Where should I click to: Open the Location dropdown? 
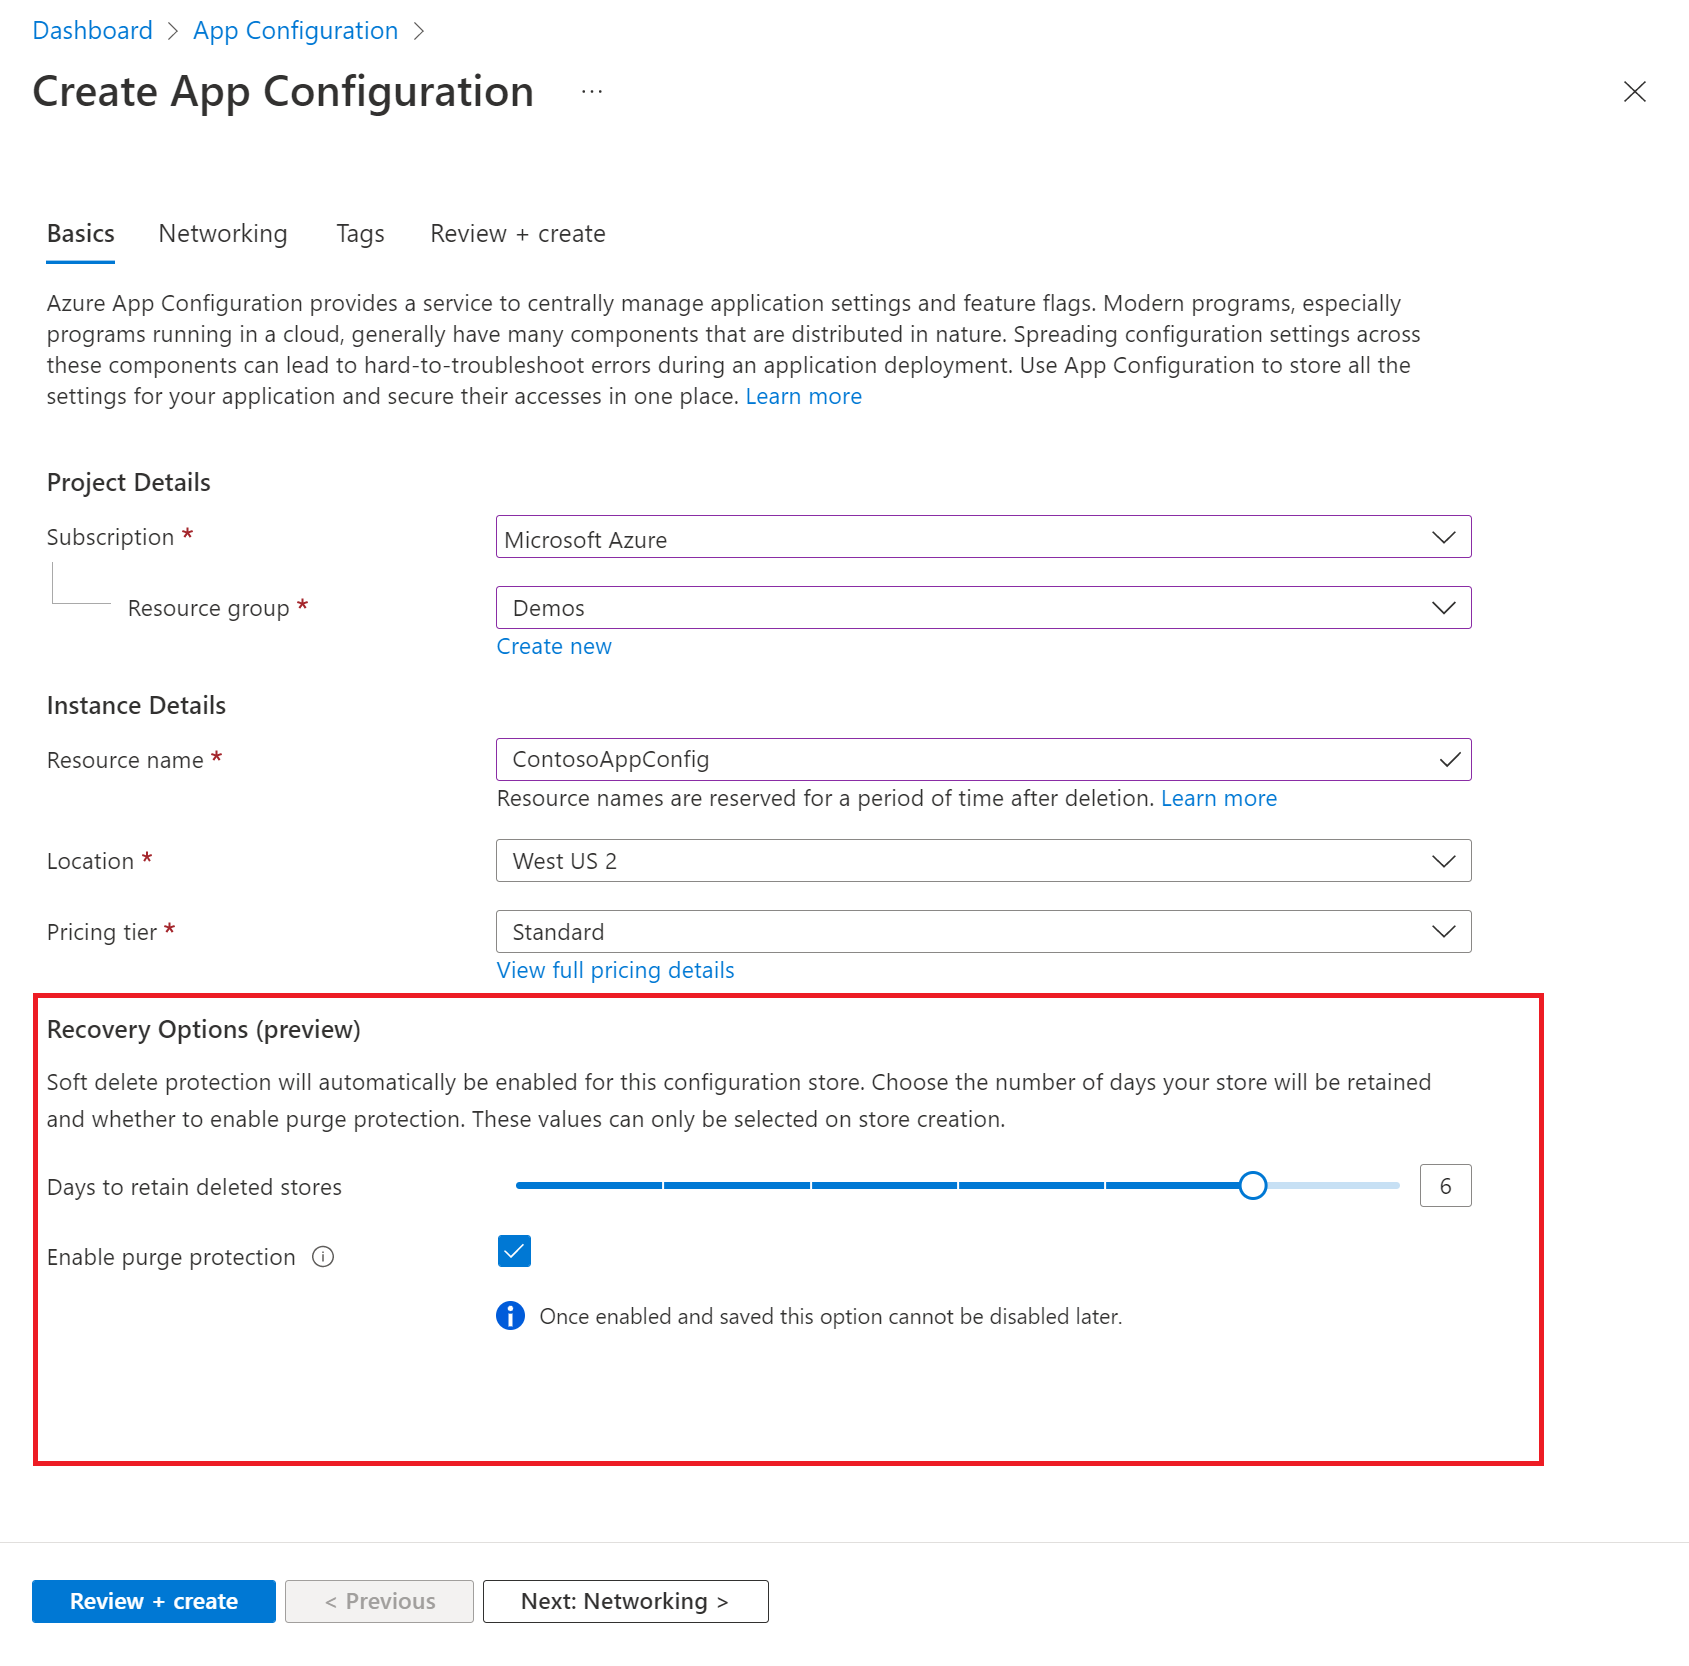[x=982, y=861]
